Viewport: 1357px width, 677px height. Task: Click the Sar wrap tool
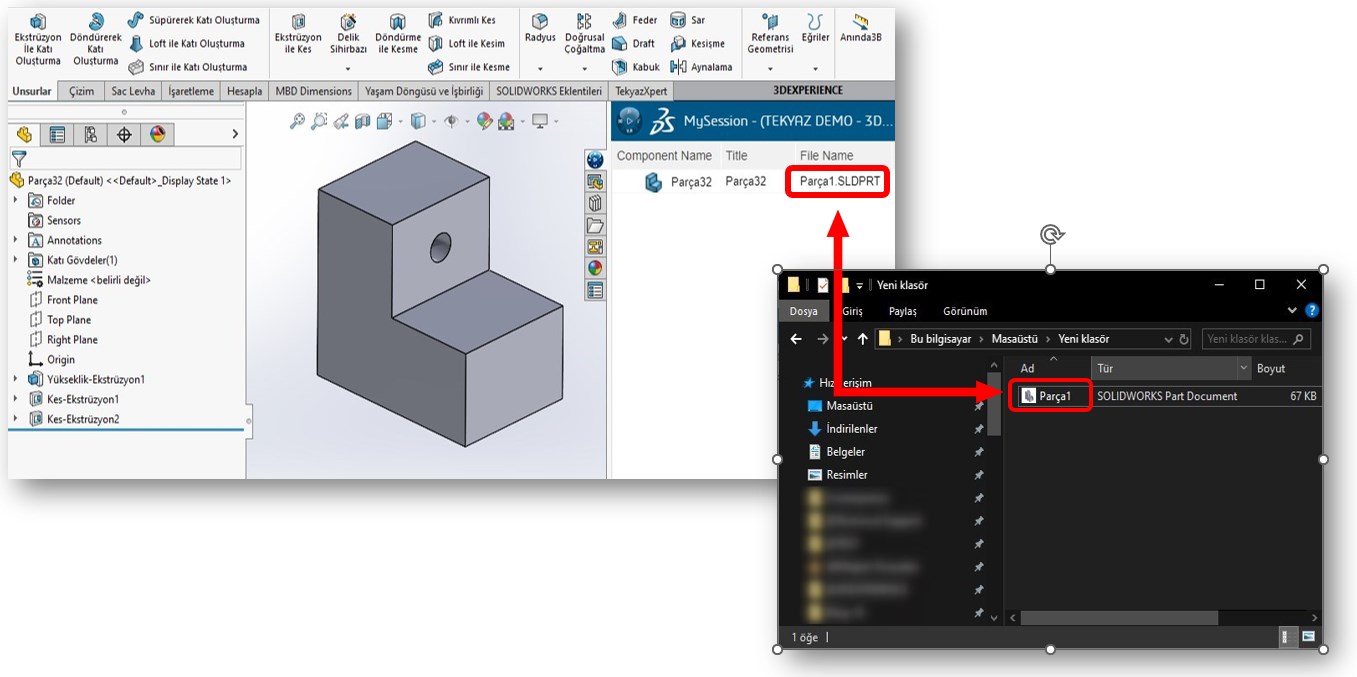click(688, 20)
